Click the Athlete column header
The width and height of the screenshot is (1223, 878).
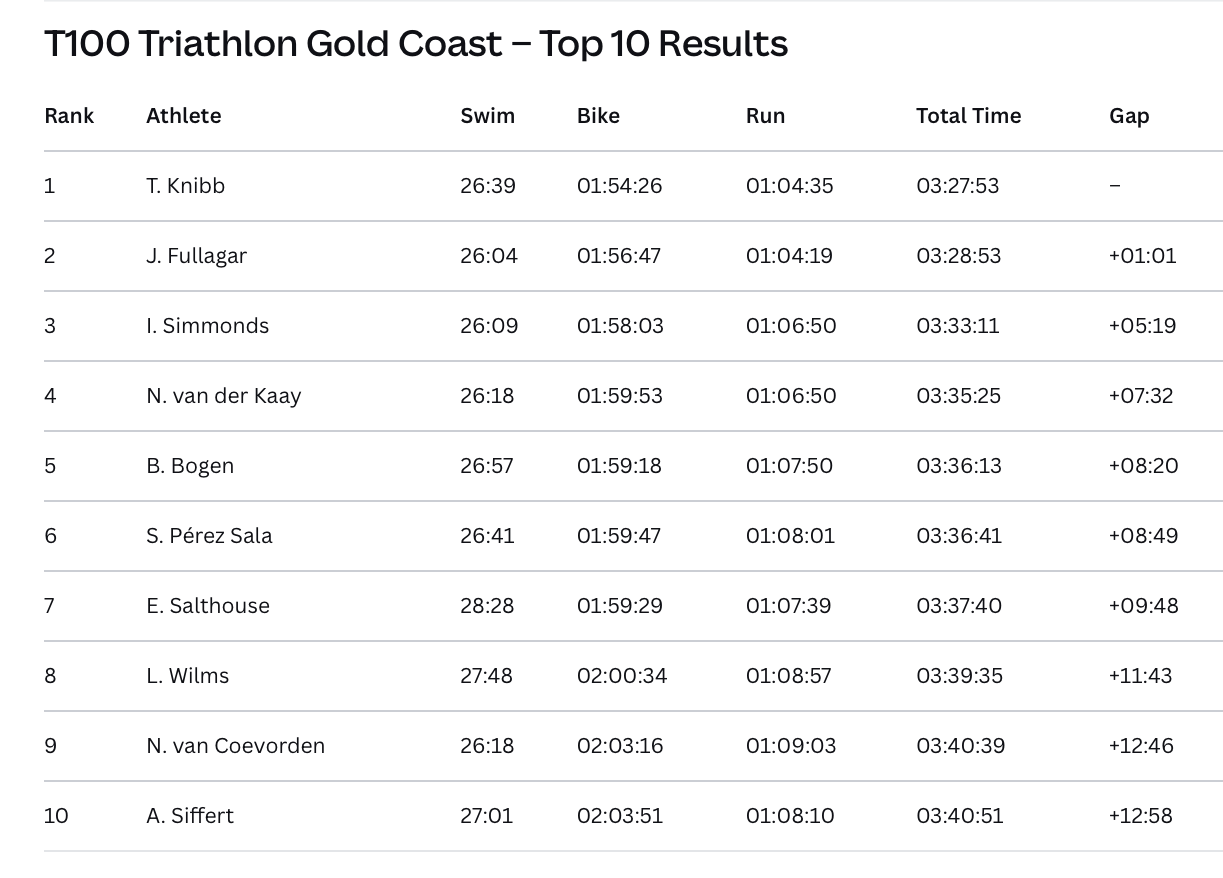click(x=184, y=116)
